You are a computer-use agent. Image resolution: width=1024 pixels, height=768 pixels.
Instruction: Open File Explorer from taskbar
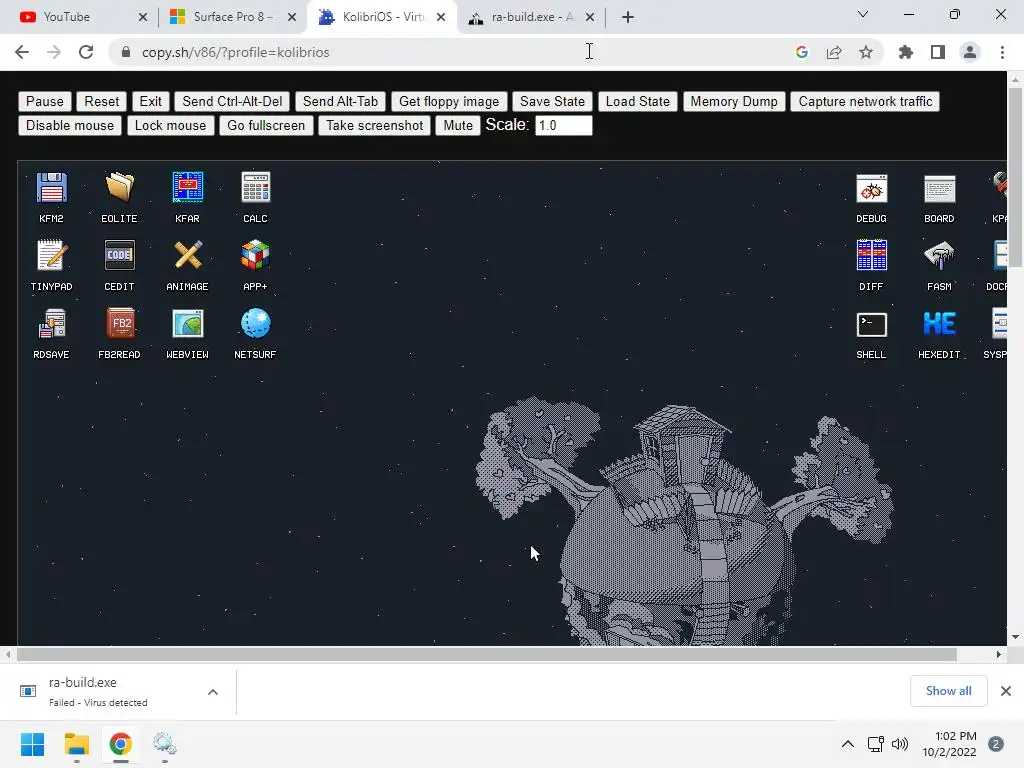tap(76, 744)
